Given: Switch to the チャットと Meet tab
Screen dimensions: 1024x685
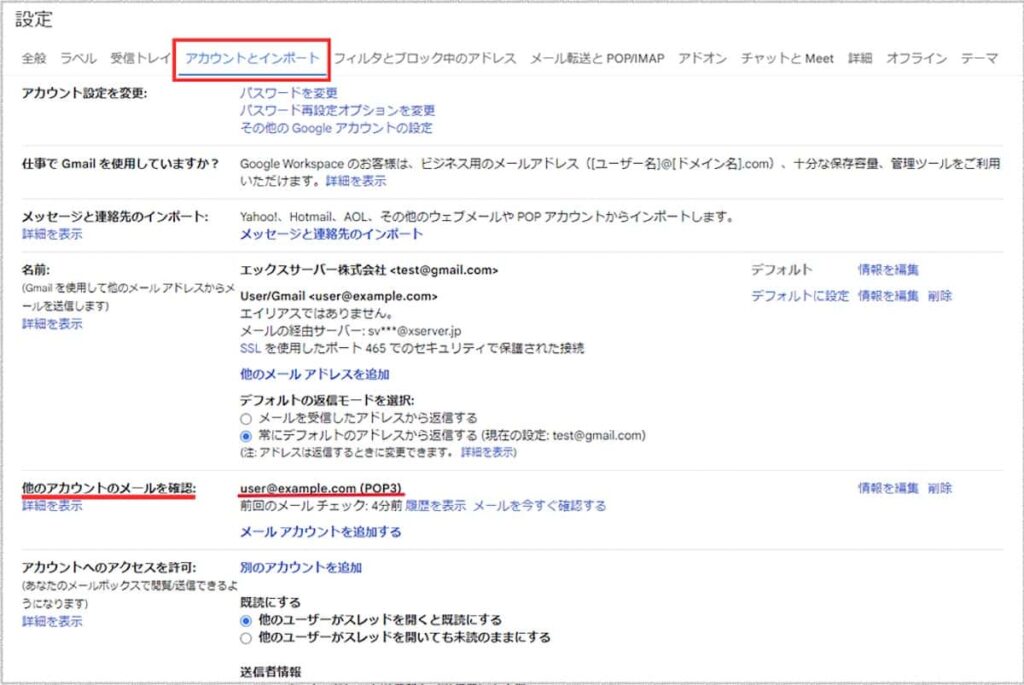Looking at the screenshot, I should tap(786, 58).
